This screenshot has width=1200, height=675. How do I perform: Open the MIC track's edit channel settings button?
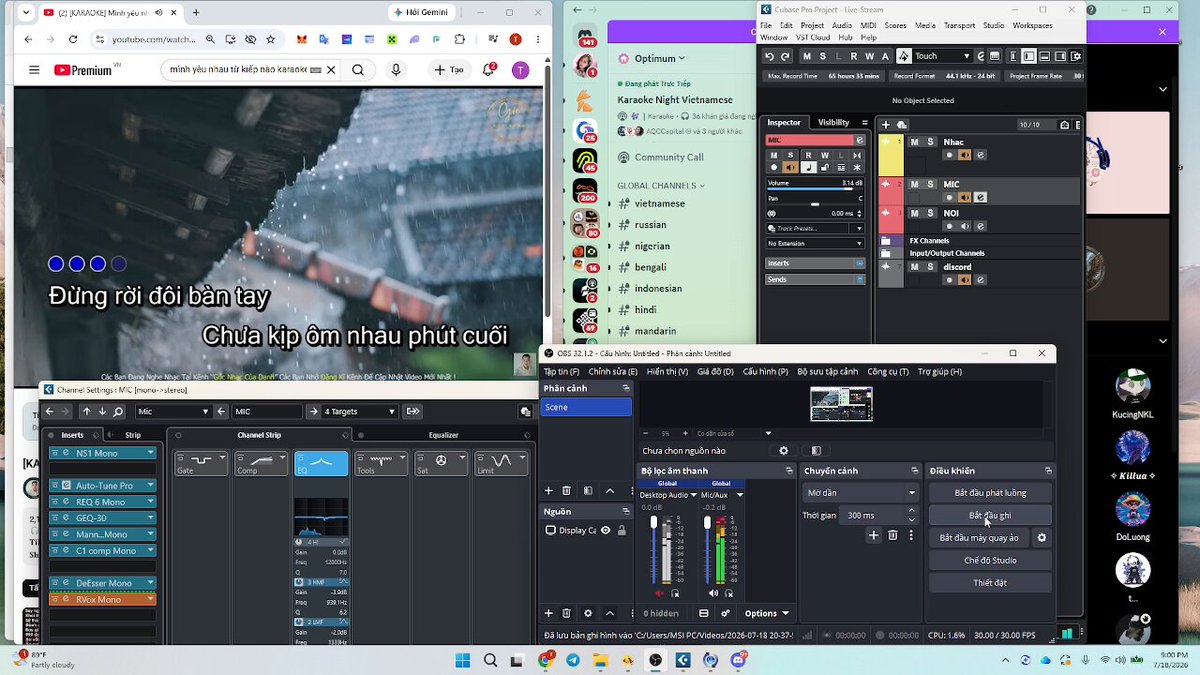(980, 197)
